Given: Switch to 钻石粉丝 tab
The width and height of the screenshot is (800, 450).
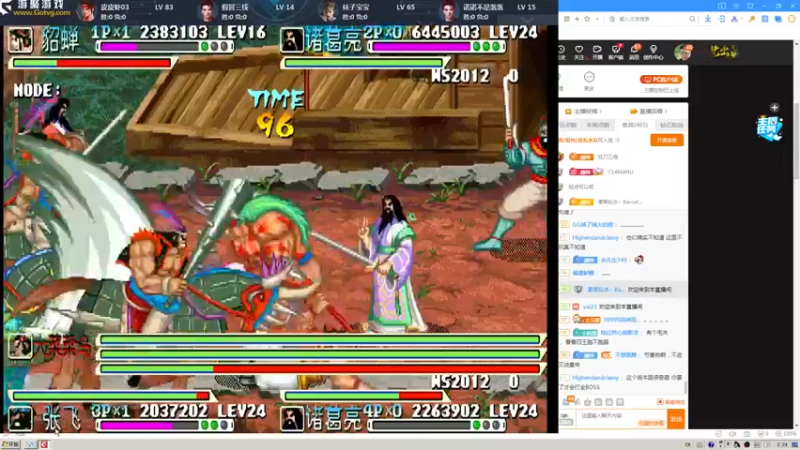Looking at the screenshot, I should [x=671, y=125].
